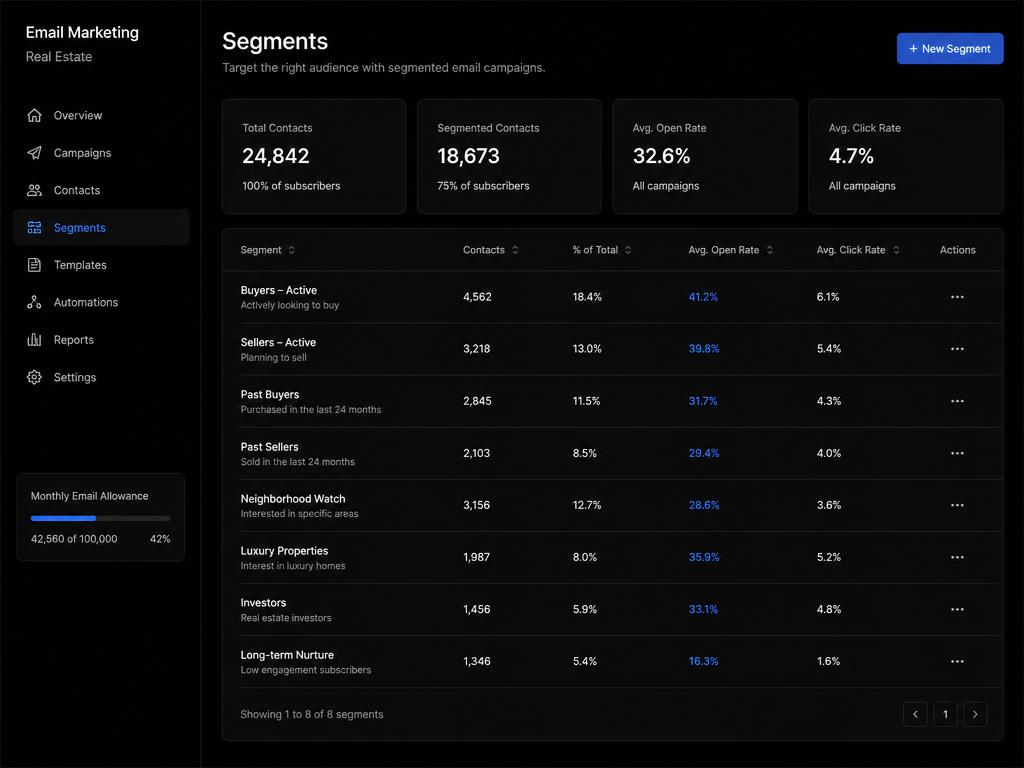
Task: Click the Settings gear icon
Action: pos(35,377)
